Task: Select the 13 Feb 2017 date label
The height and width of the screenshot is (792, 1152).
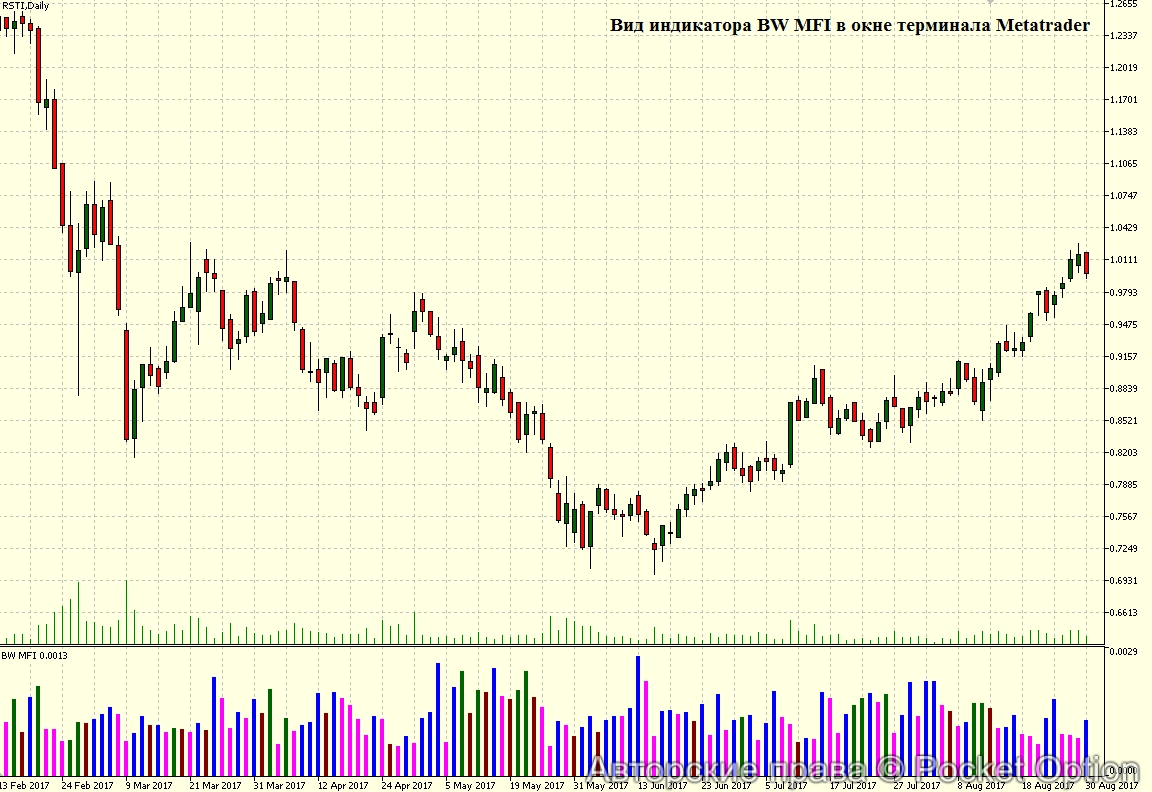Action: [24, 785]
